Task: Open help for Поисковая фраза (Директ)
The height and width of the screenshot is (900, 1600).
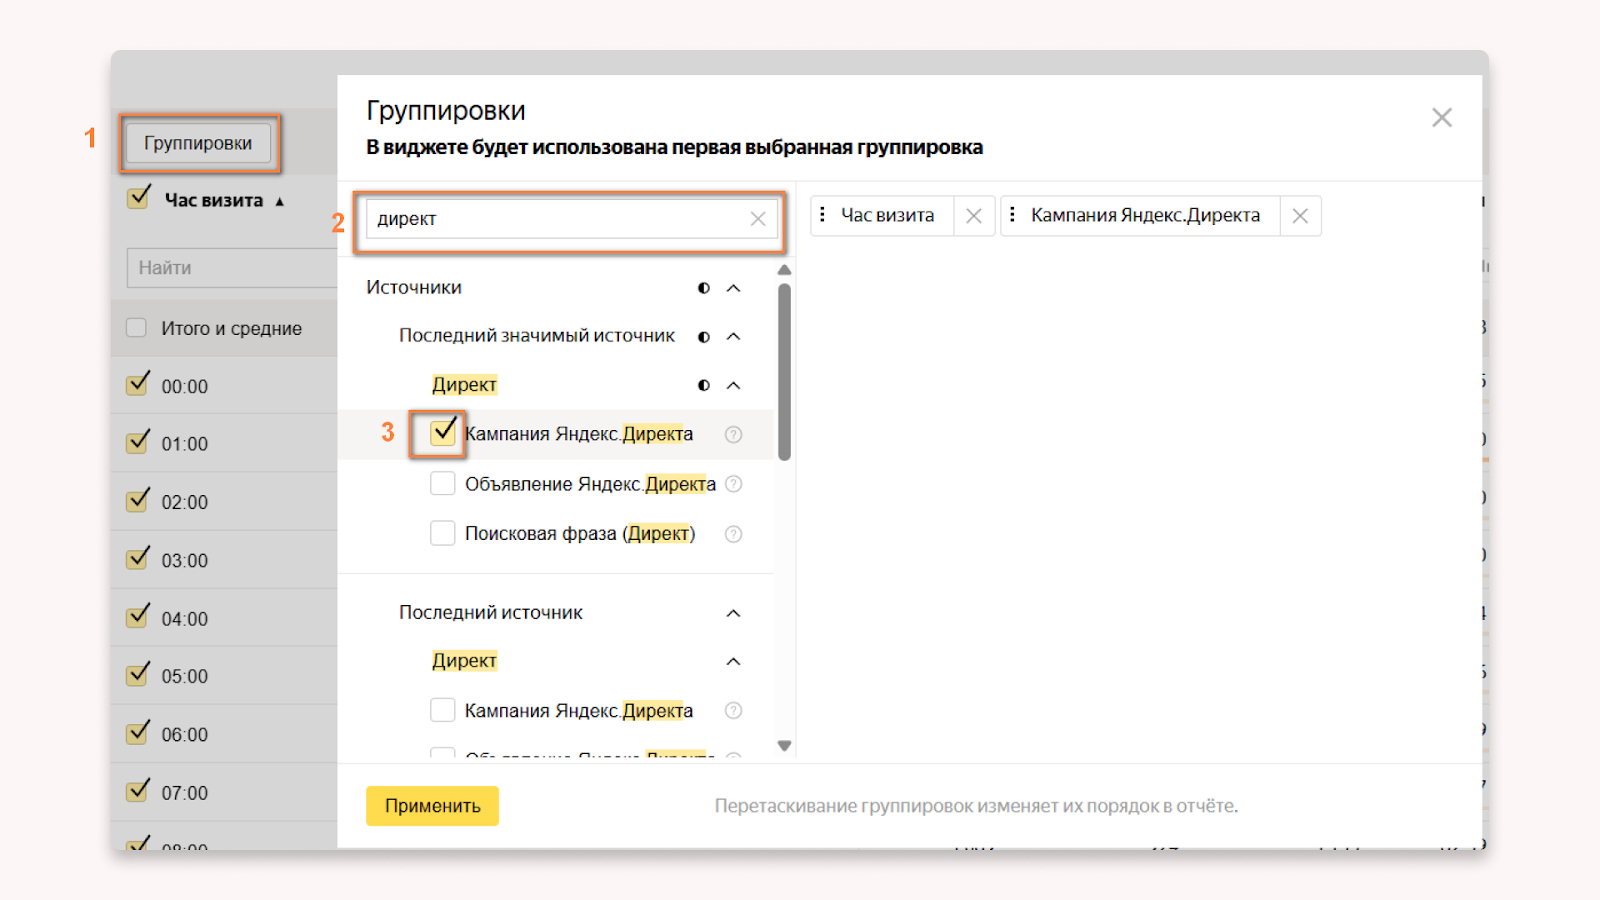Action: [x=733, y=534]
